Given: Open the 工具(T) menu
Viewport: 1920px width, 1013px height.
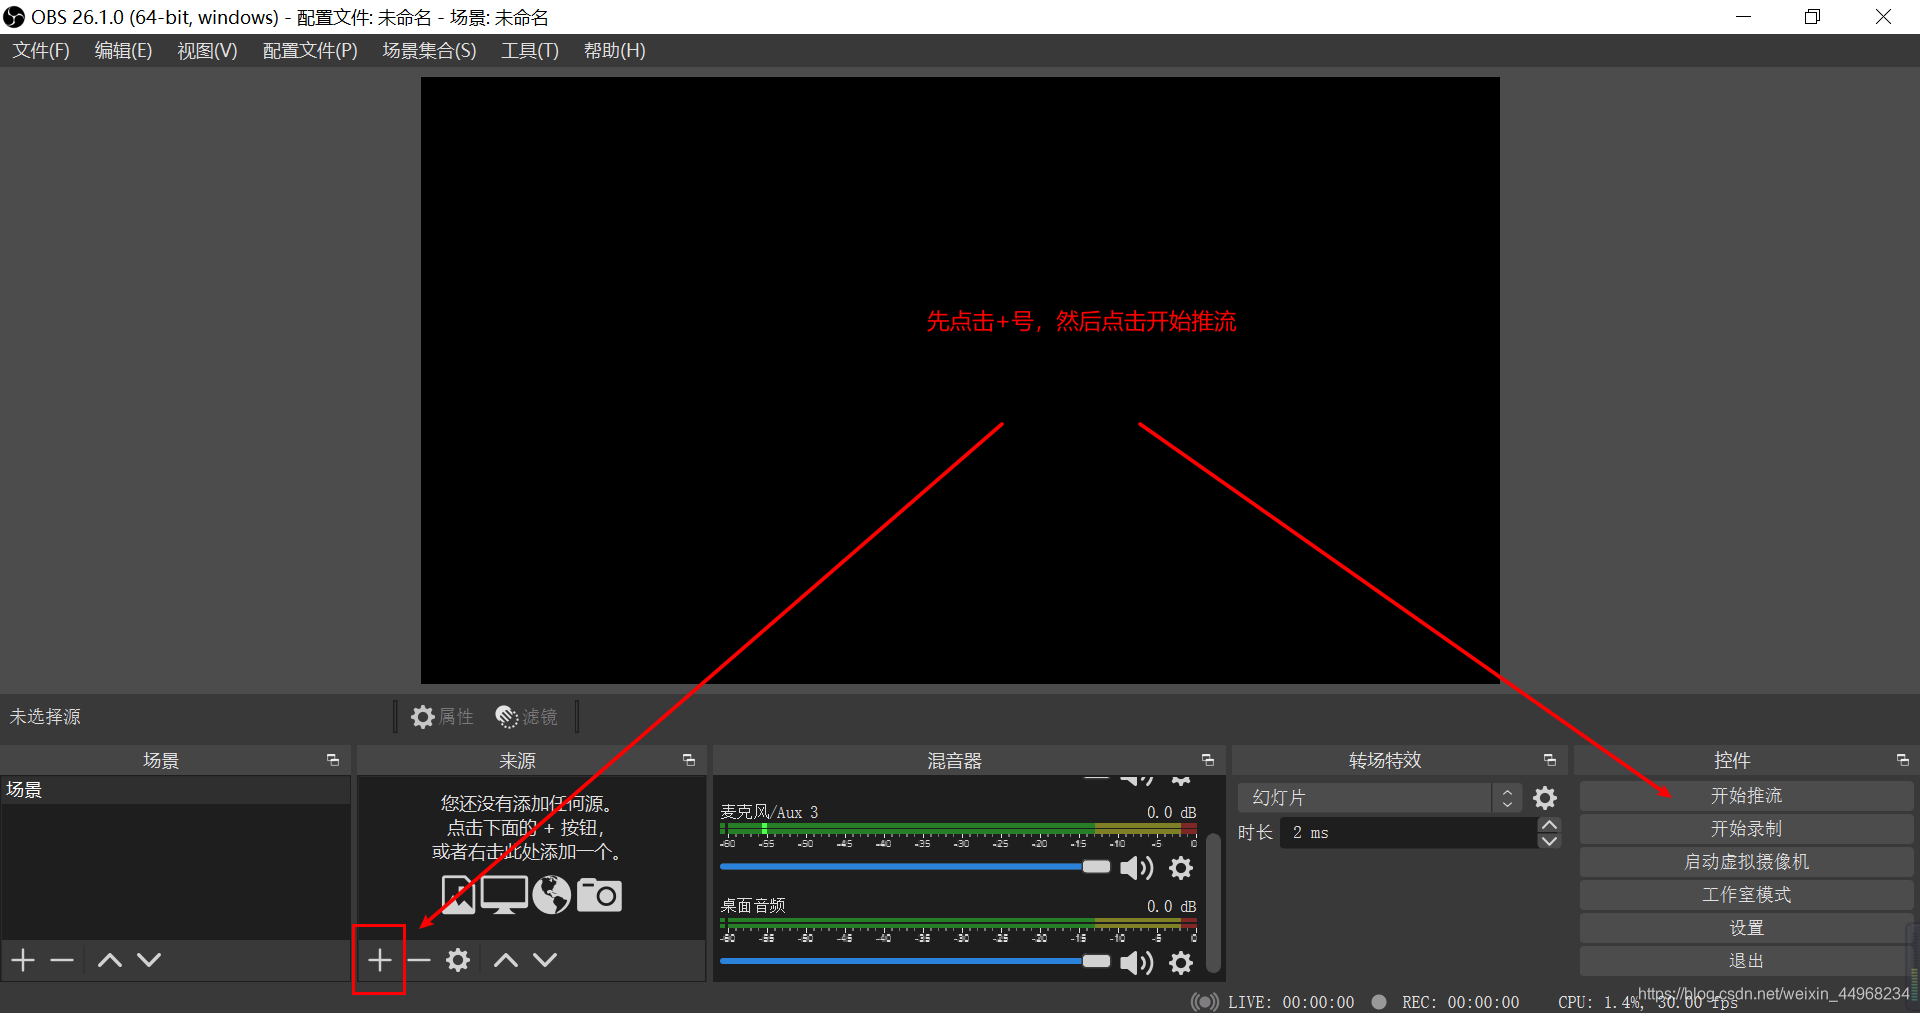Looking at the screenshot, I should tap(530, 51).
